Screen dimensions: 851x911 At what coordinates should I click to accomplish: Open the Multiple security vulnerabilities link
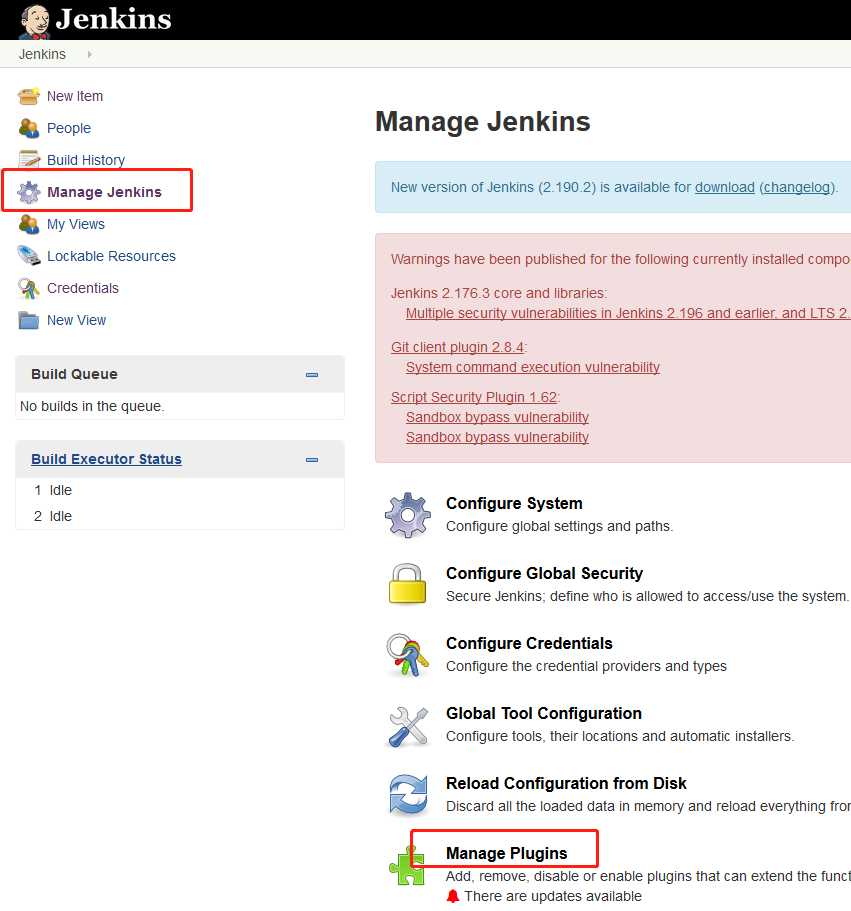(628, 313)
